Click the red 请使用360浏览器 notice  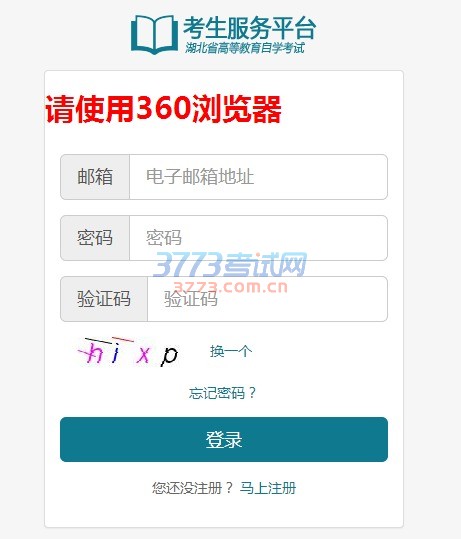pos(164,109)
